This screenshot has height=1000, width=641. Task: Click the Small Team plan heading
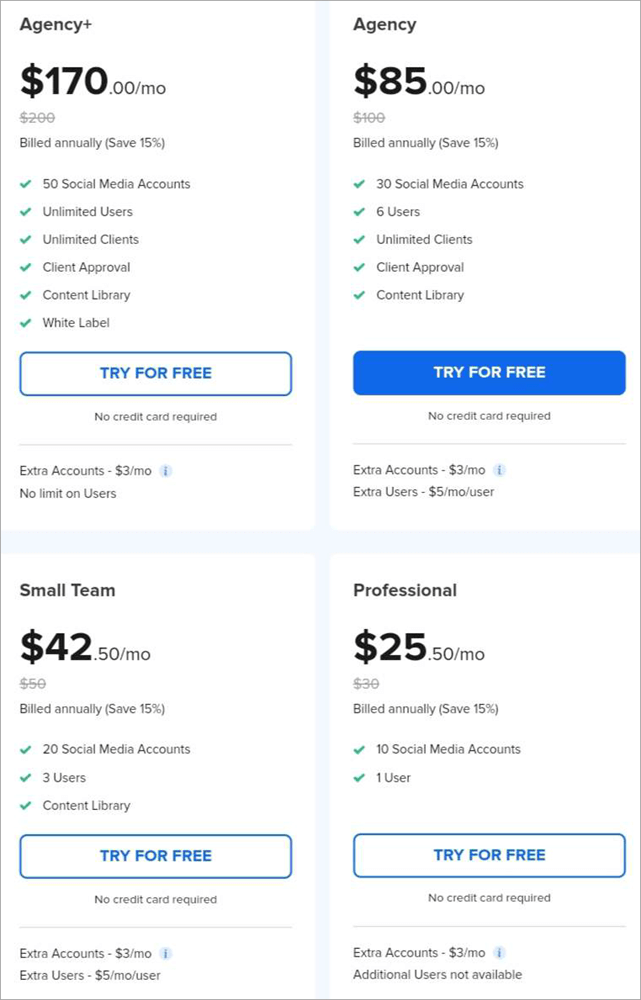[67, 590]
